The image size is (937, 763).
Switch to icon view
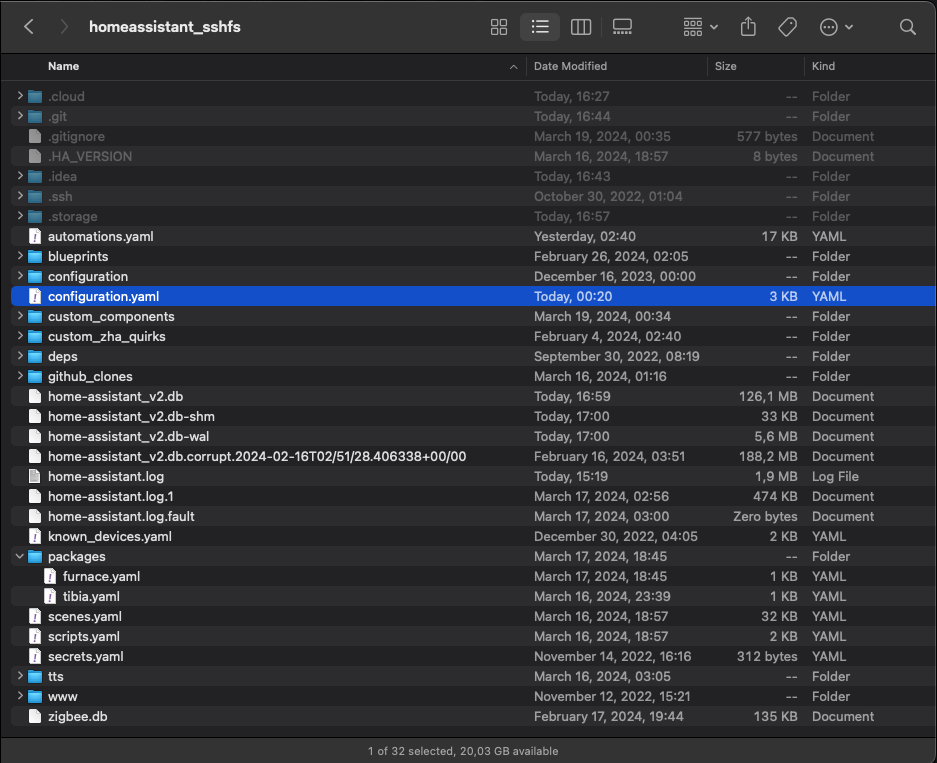499,27
